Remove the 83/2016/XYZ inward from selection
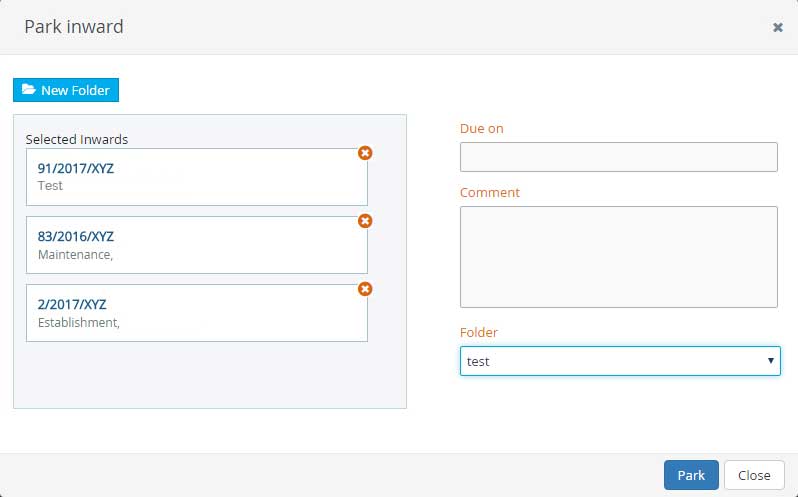The width and height of the screenshot is (798, 497). click(365, 221)
